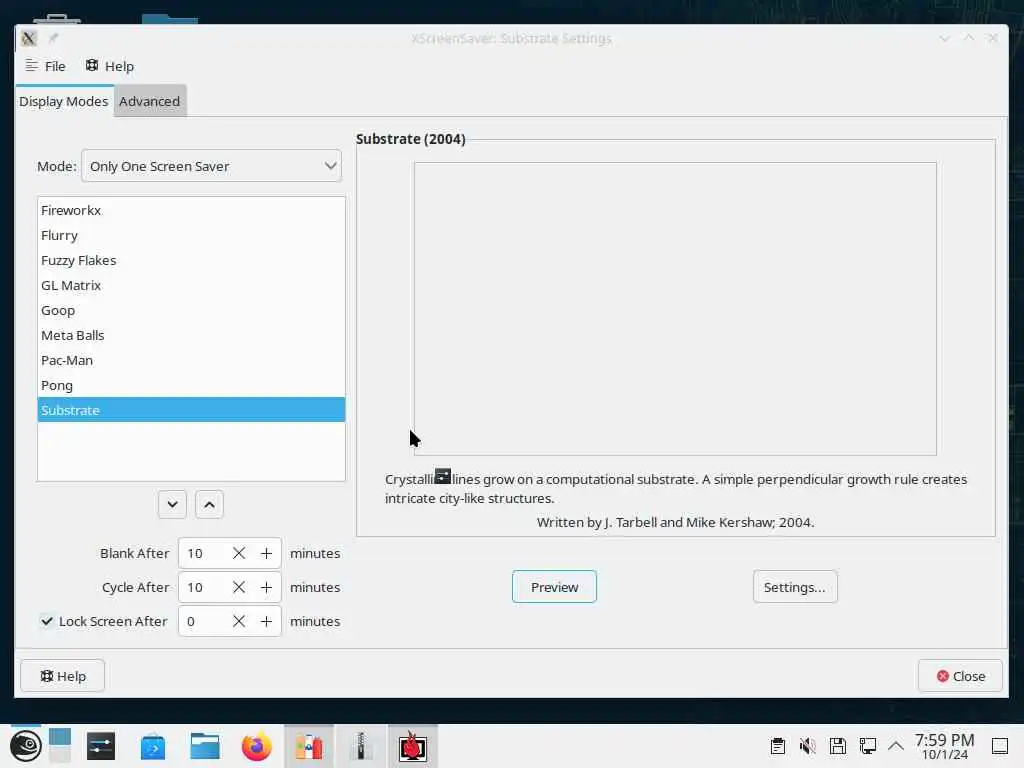Screen dimensions: 1024x768
Task: Click the XScreenSaver window menu icon
Action: pos(29,38)
